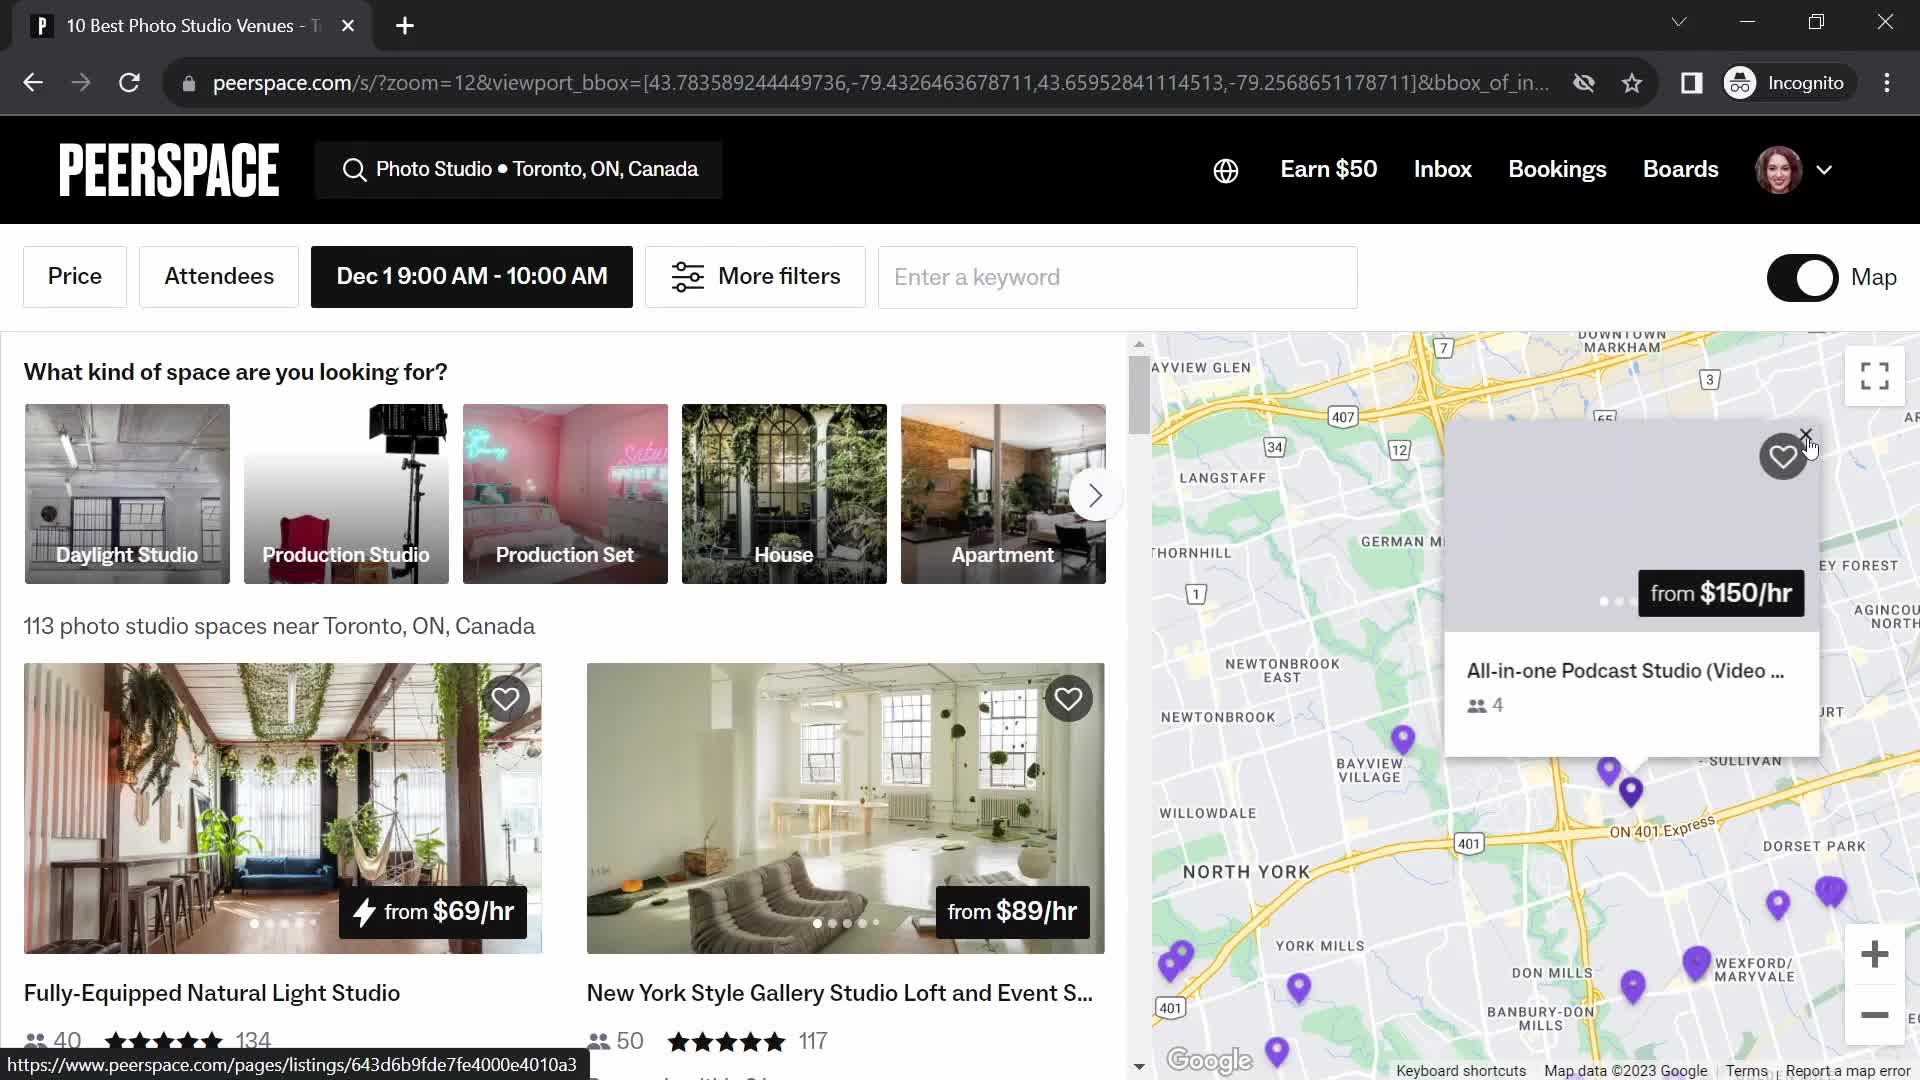1920x1080 pixels.
Task: Click the fullscreen expand icon on map
Action: click(x=1874, y=376)
